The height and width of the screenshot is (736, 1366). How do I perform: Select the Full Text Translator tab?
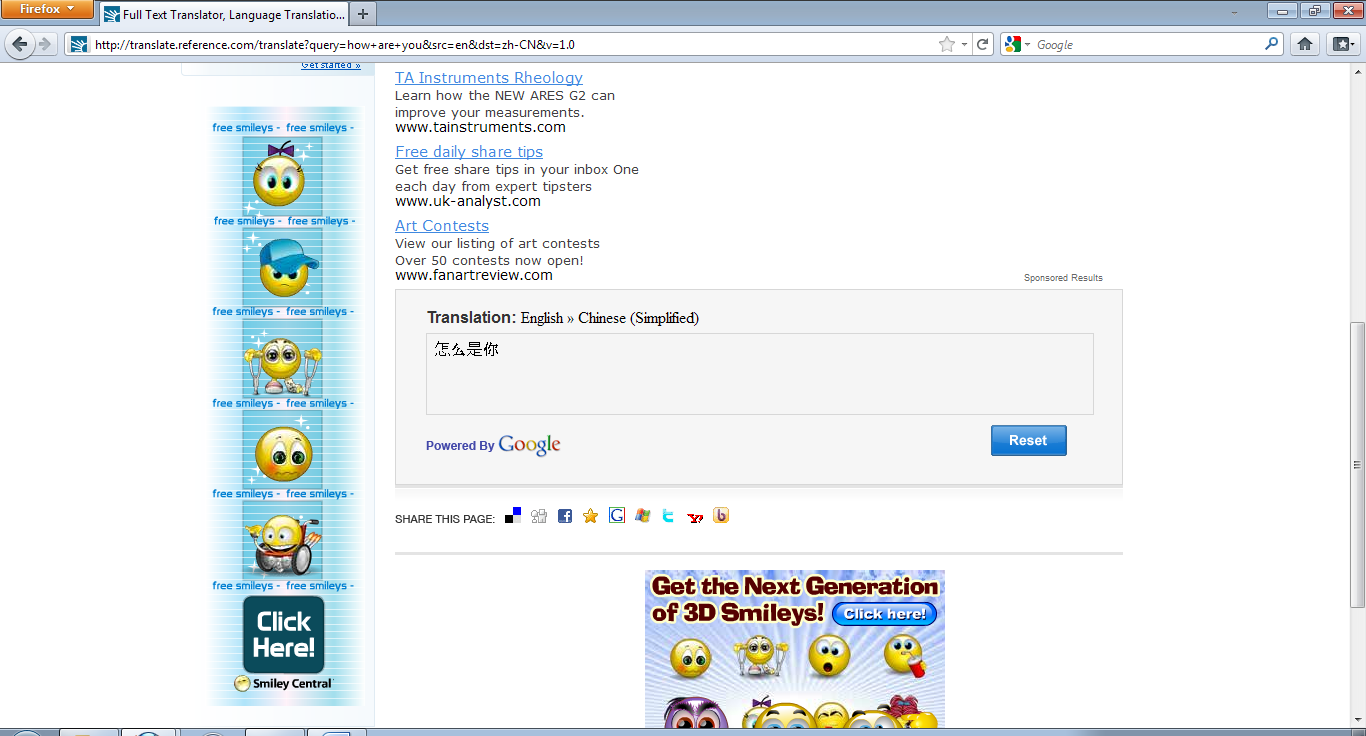[x=225, y=14]
